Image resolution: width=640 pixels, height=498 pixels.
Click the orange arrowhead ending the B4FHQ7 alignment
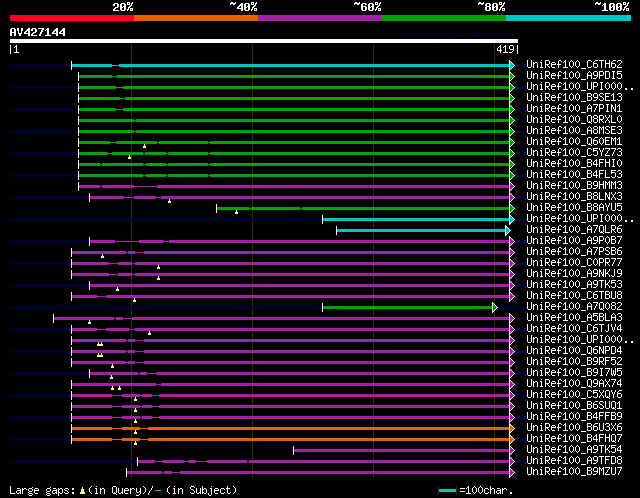coord(512,439)
